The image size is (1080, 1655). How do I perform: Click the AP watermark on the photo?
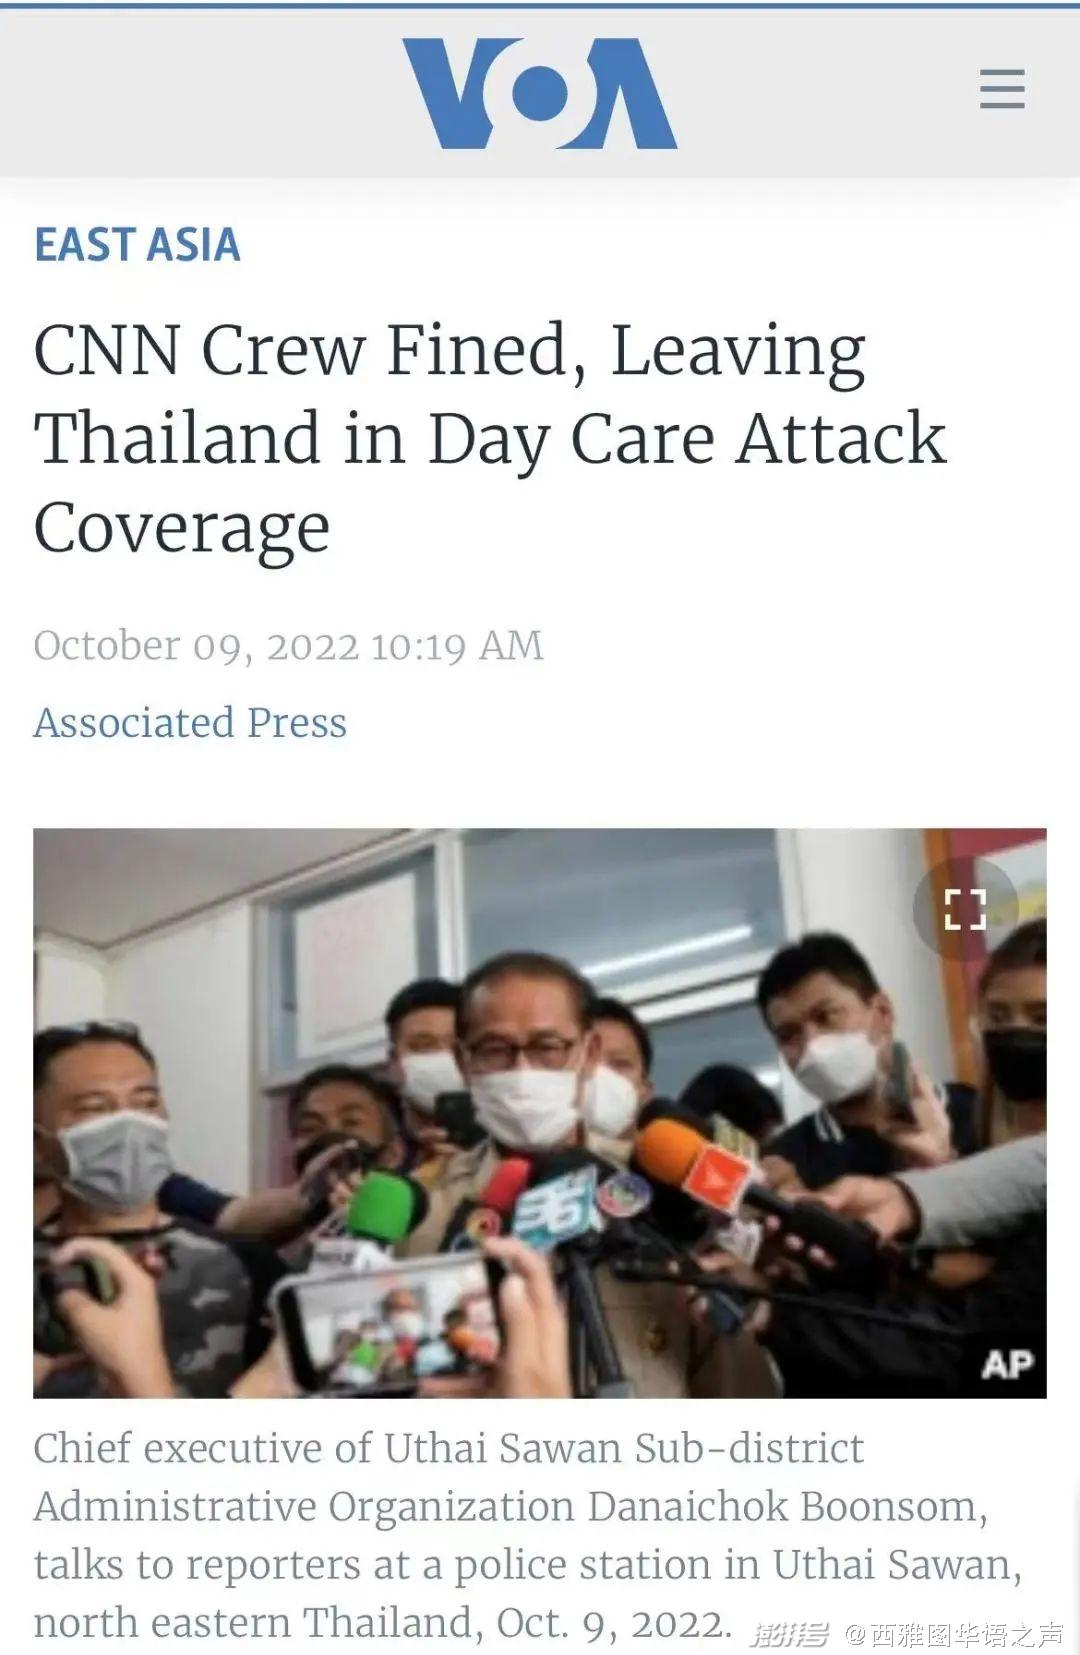click(1007, 1364)
